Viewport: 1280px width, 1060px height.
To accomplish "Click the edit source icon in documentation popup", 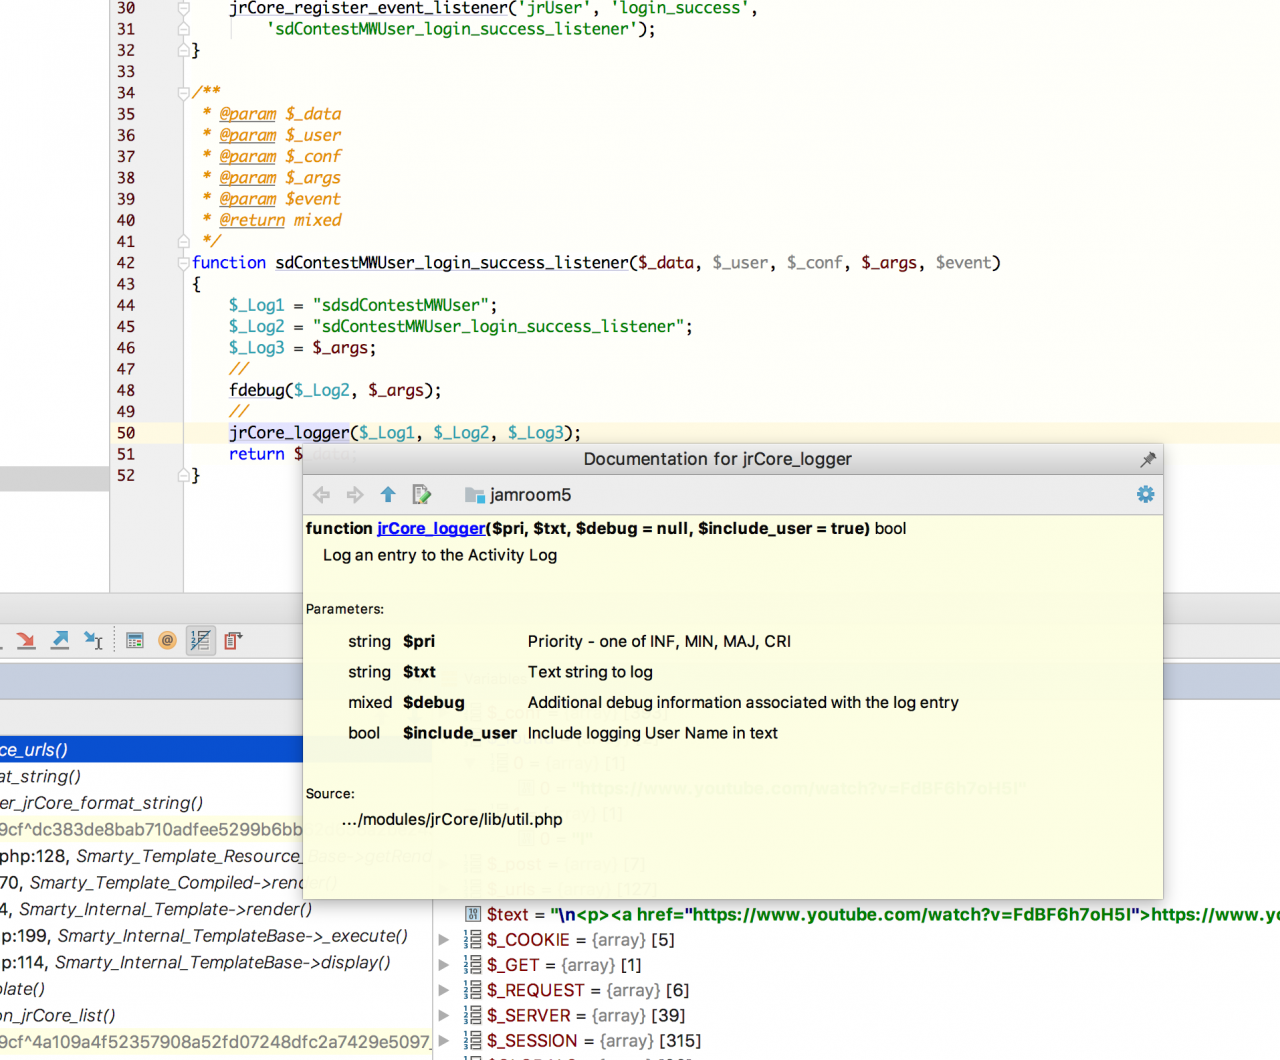I will pos(421,495).
